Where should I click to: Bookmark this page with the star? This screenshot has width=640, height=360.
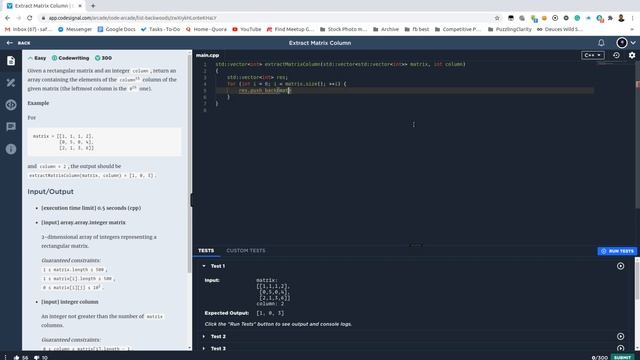click(497, 18)
